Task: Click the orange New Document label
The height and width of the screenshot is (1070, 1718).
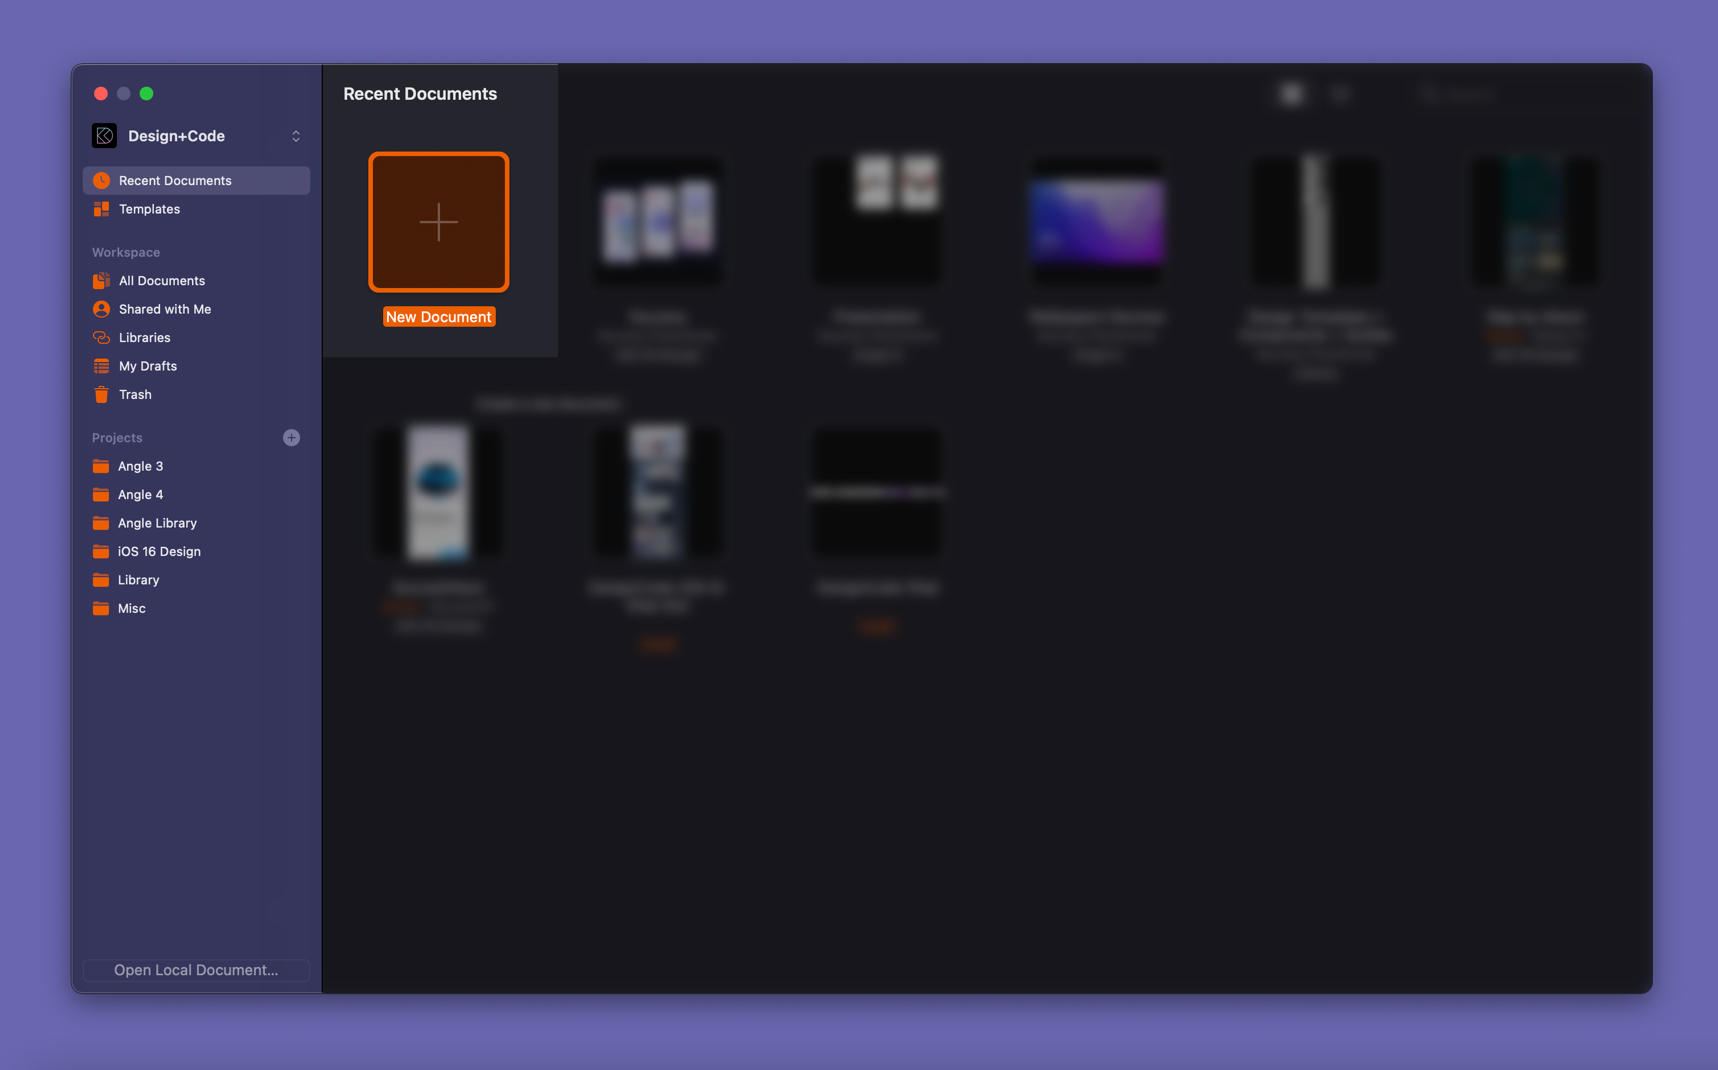Action: tap(439, 317)
